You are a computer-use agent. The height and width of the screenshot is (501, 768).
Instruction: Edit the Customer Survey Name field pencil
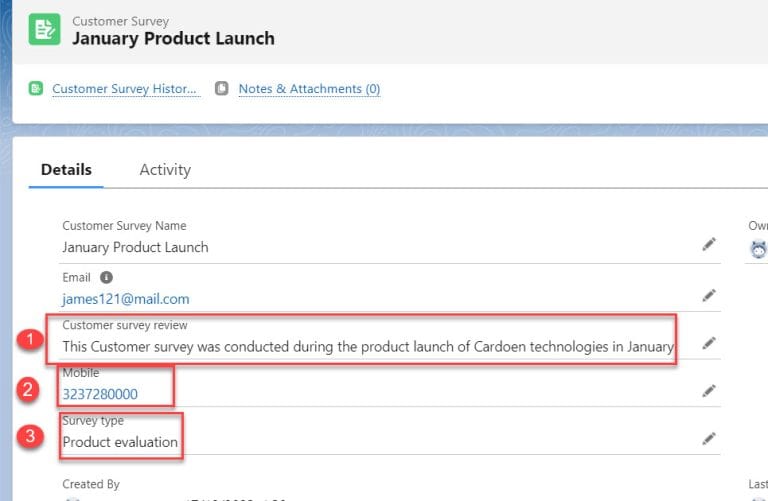(709, 244)
